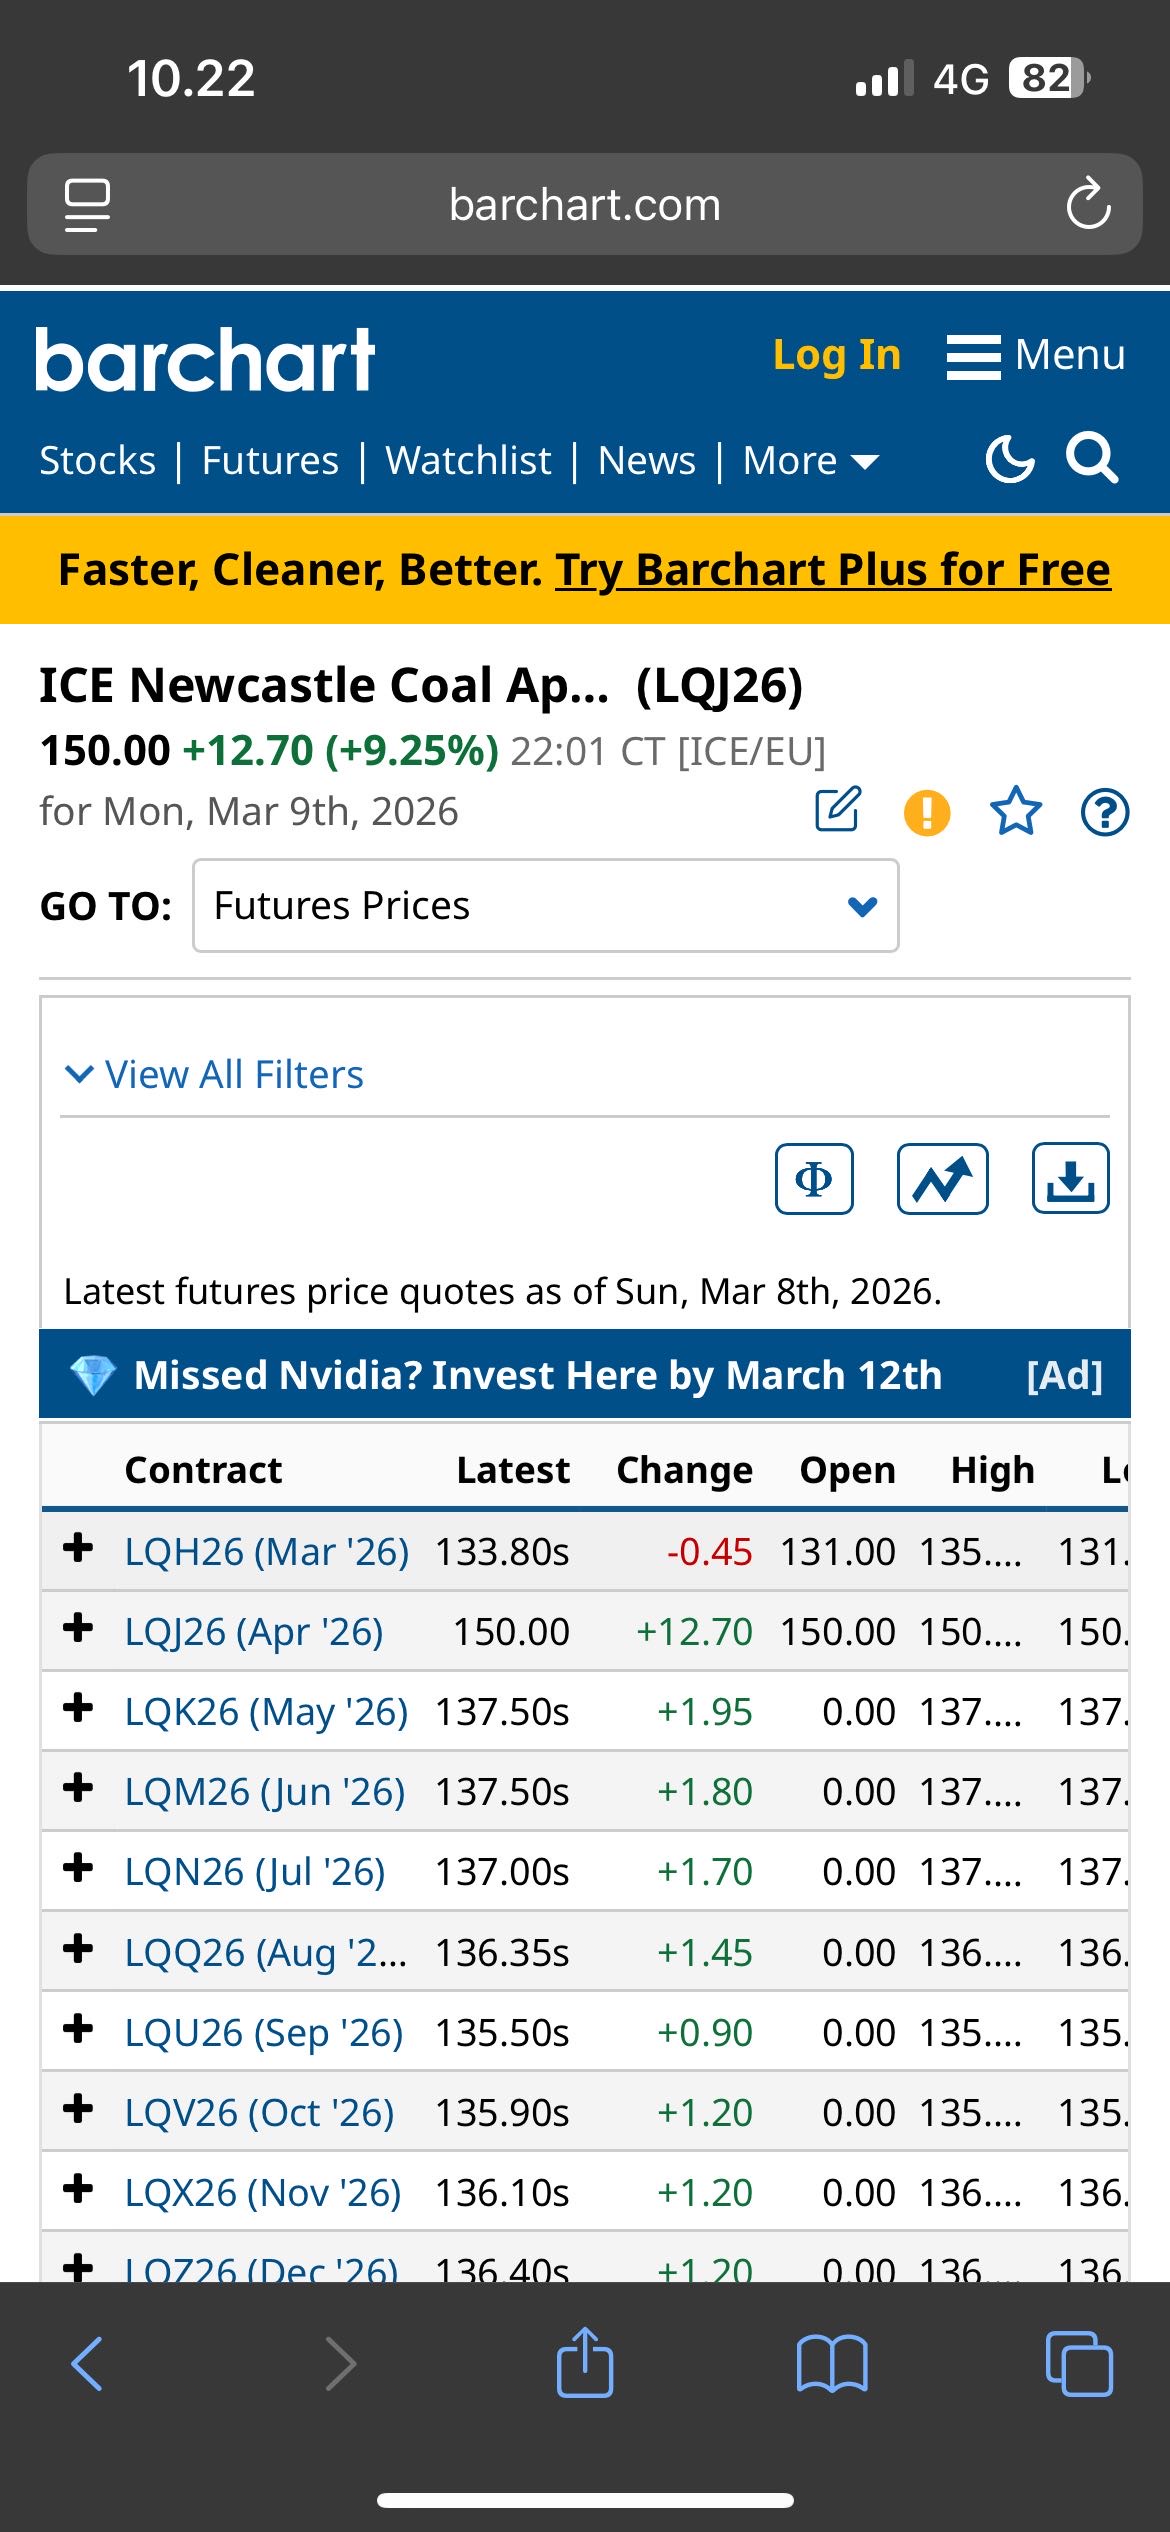
Task: Open the hamburger Menu
Action: click(x=1036, y=356)
